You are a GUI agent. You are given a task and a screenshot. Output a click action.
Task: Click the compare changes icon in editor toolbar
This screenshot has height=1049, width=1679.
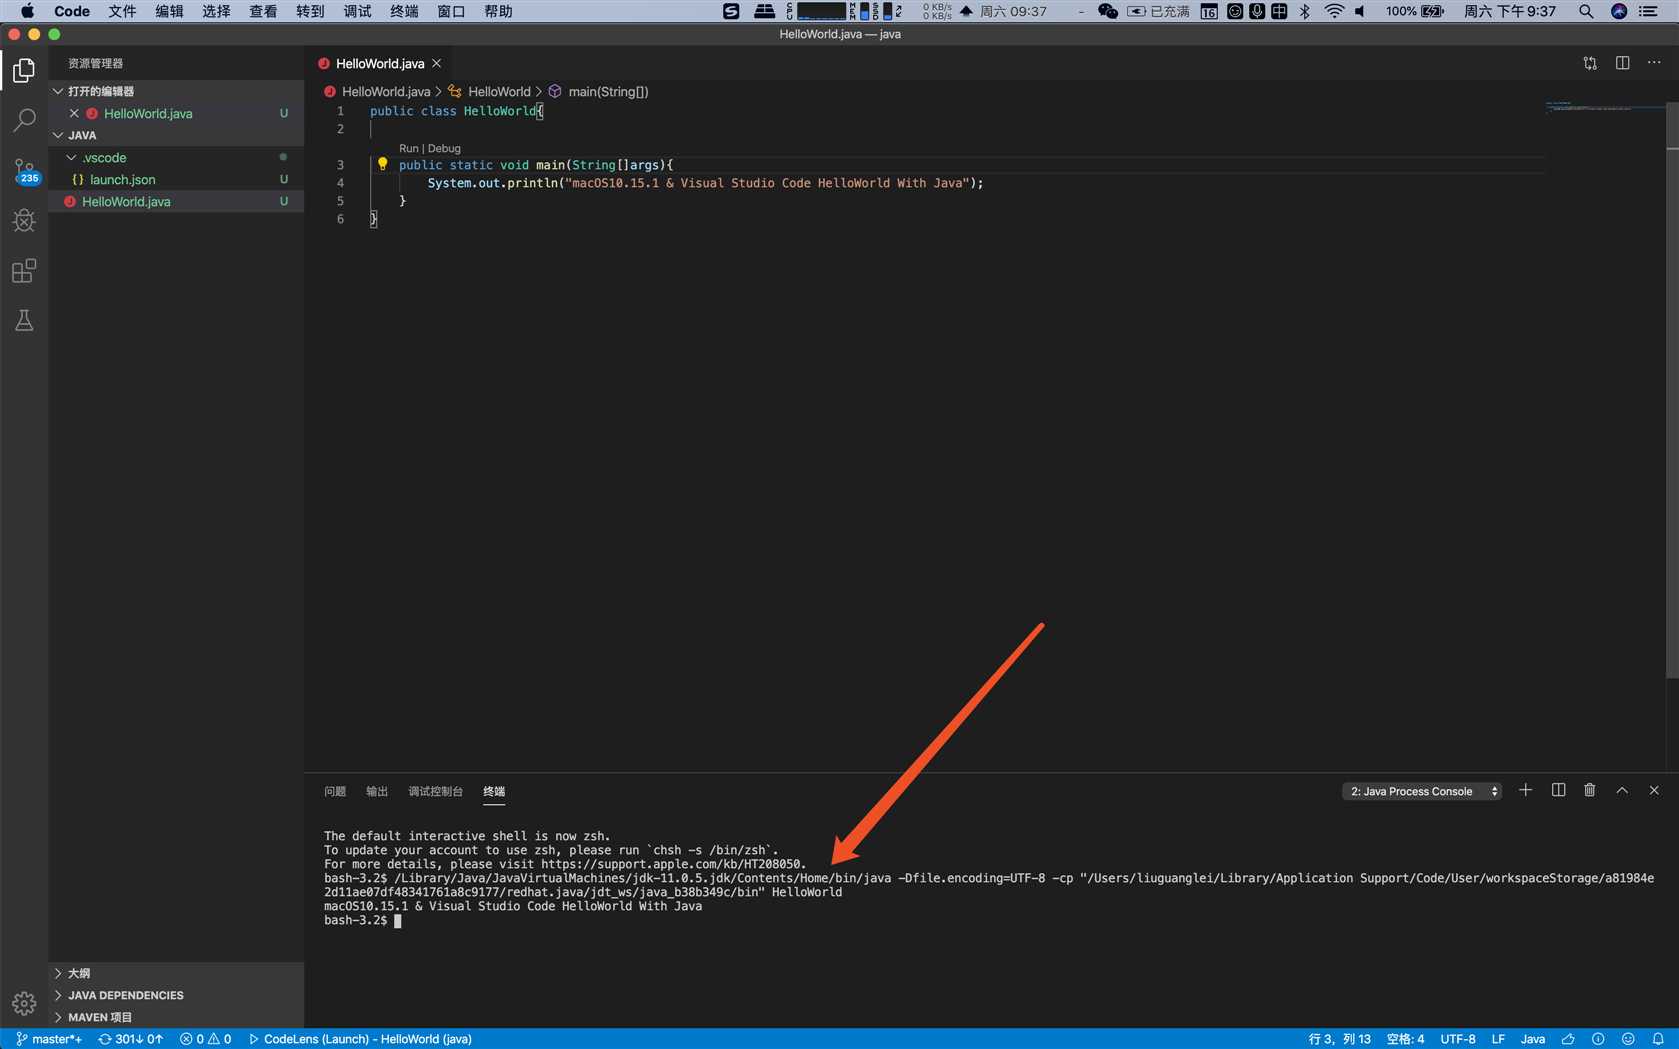click(x=1590, y=63)
